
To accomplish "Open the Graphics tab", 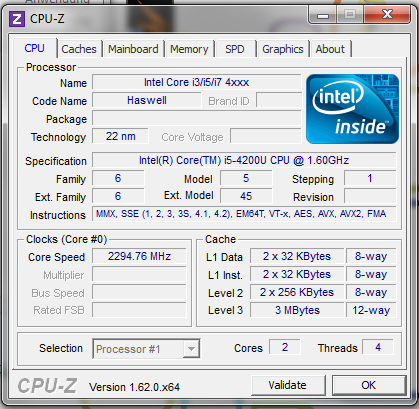I will tap(283, 49).
